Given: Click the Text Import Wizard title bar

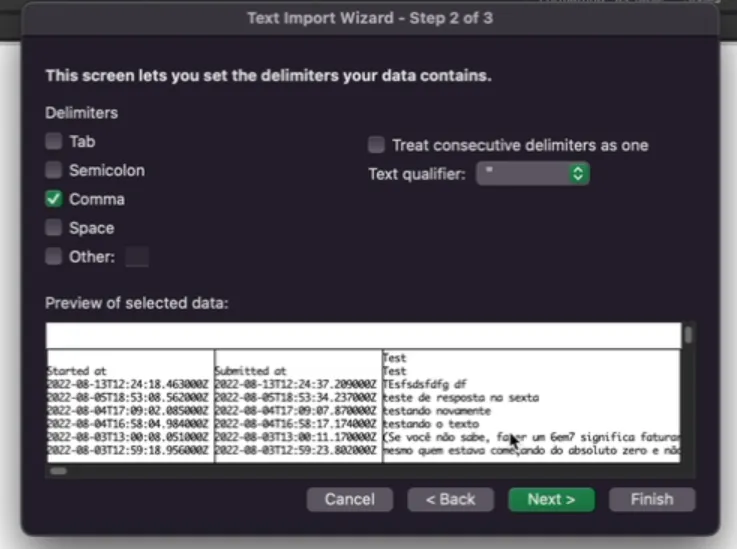Looking at the screenshot, I should point(370,18).
